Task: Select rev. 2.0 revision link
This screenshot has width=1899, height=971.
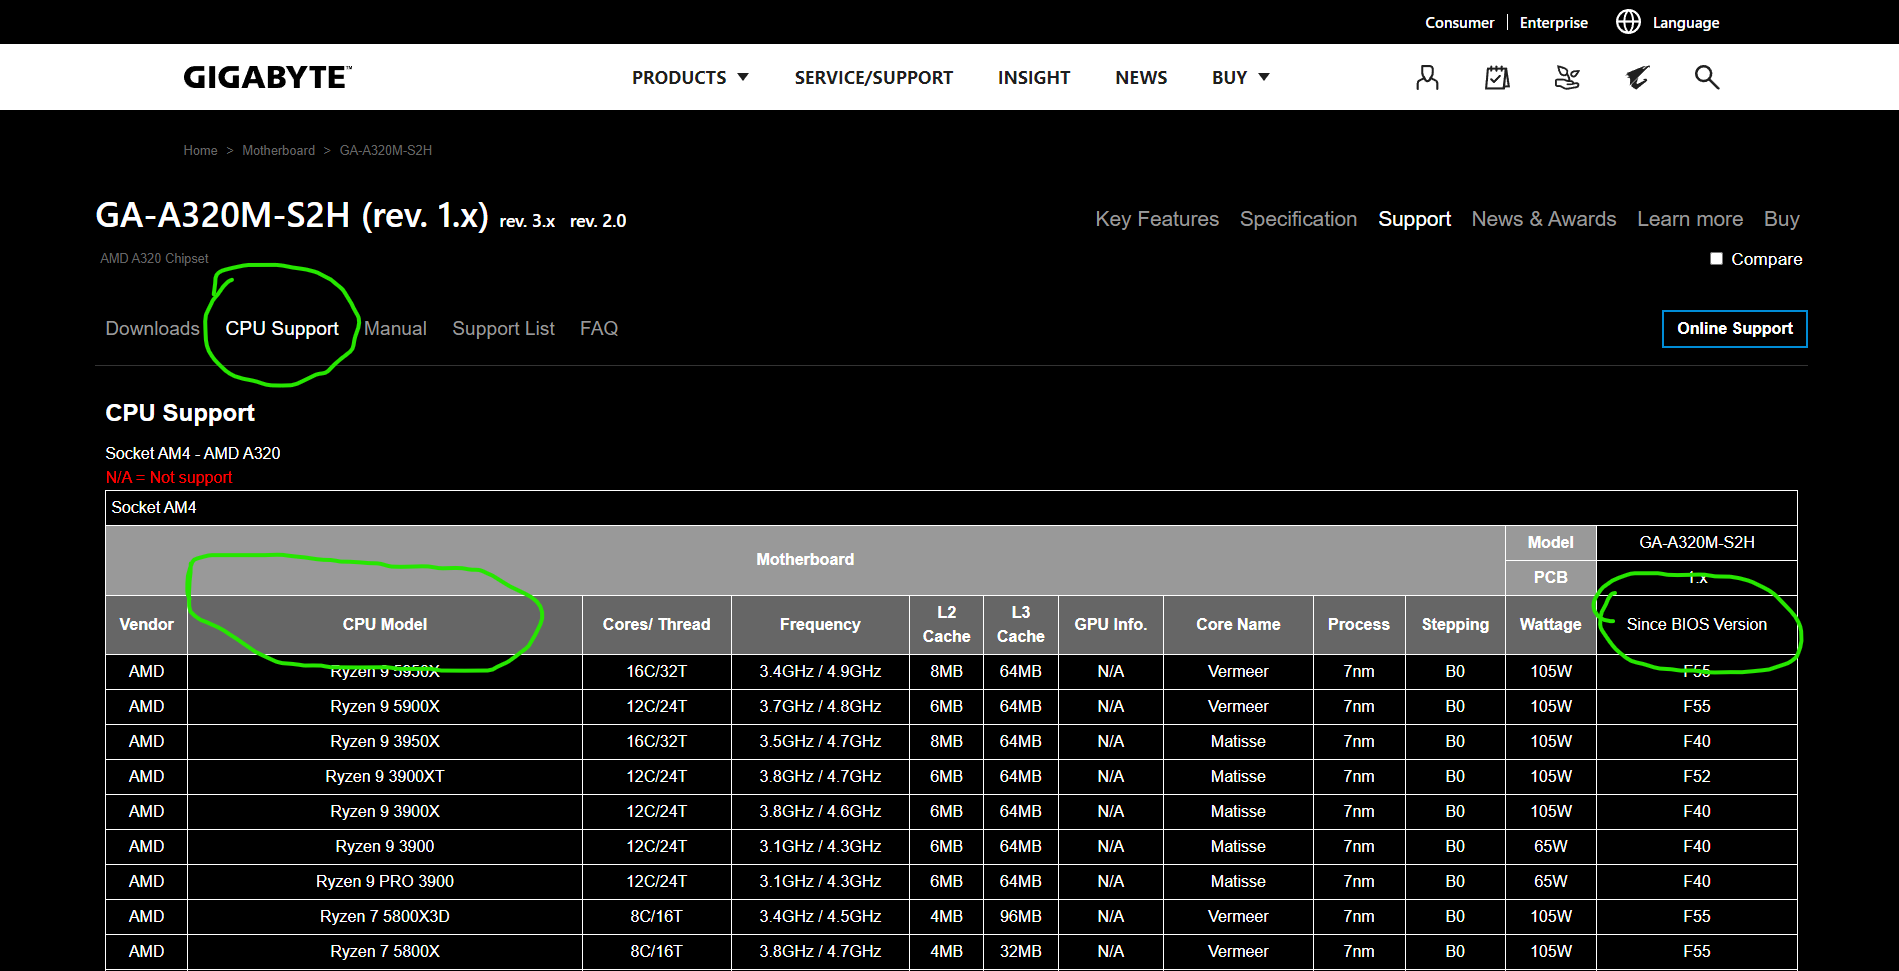Action: (x=598, y=221)
